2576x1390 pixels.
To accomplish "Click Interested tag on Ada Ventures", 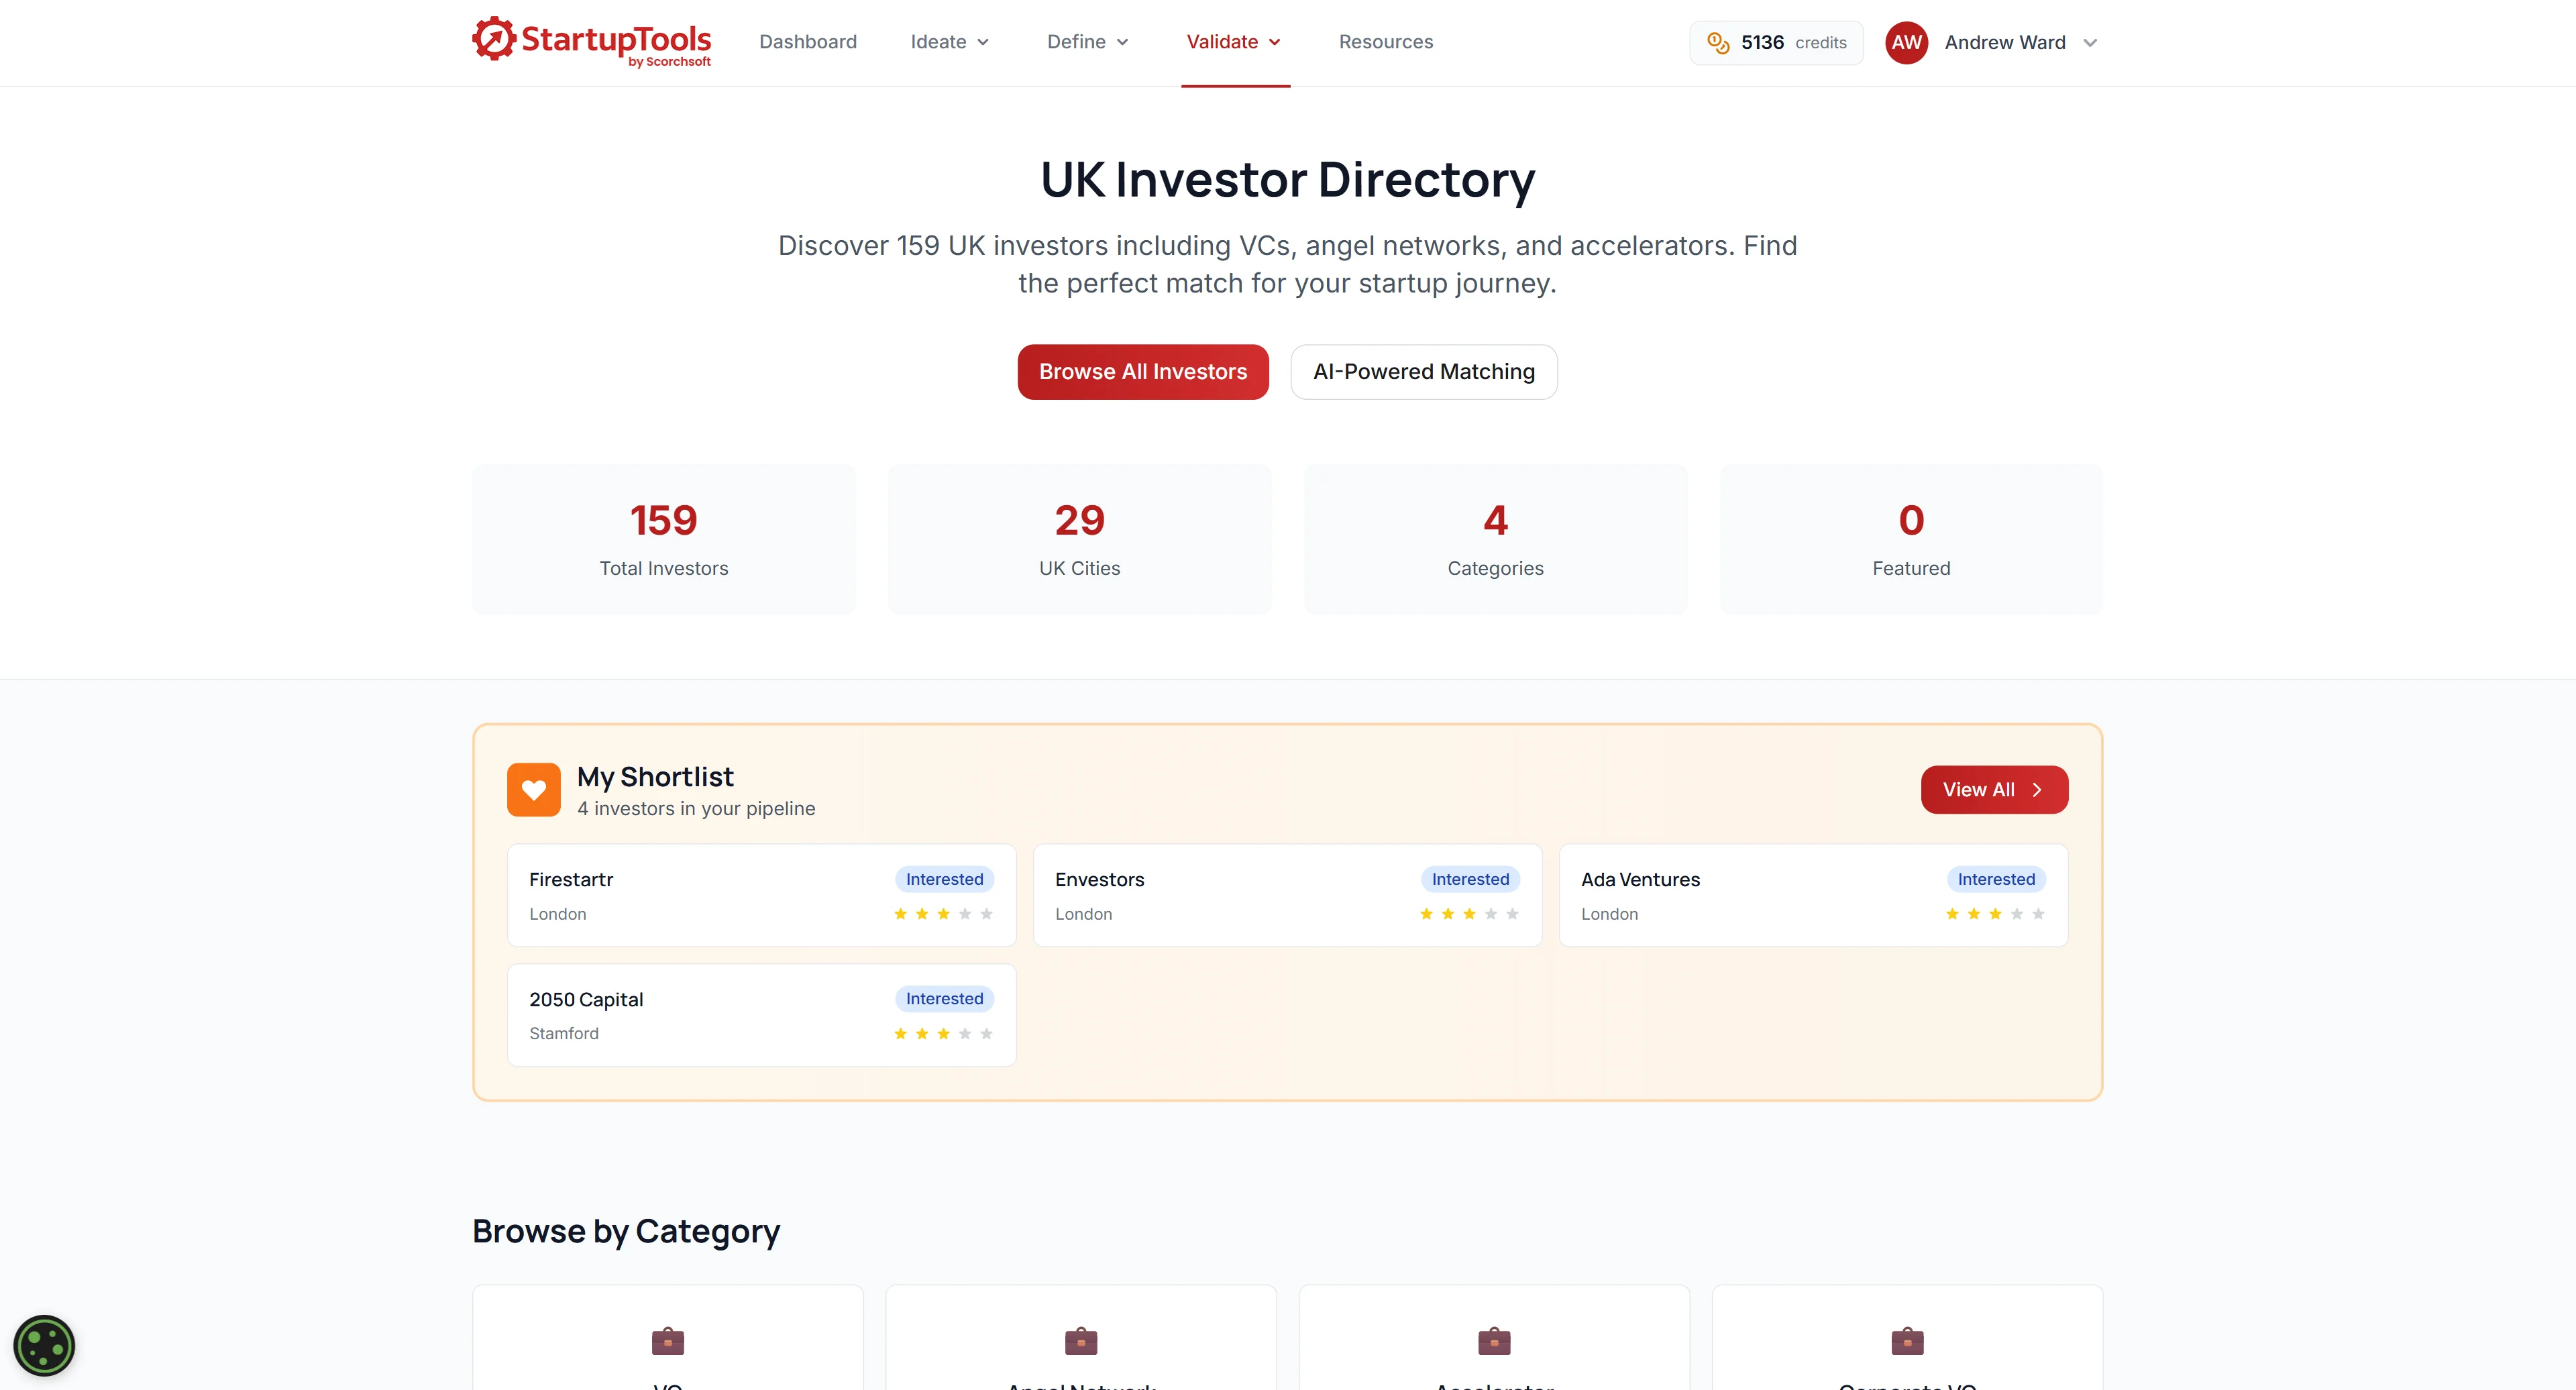I will point(1996,879).
